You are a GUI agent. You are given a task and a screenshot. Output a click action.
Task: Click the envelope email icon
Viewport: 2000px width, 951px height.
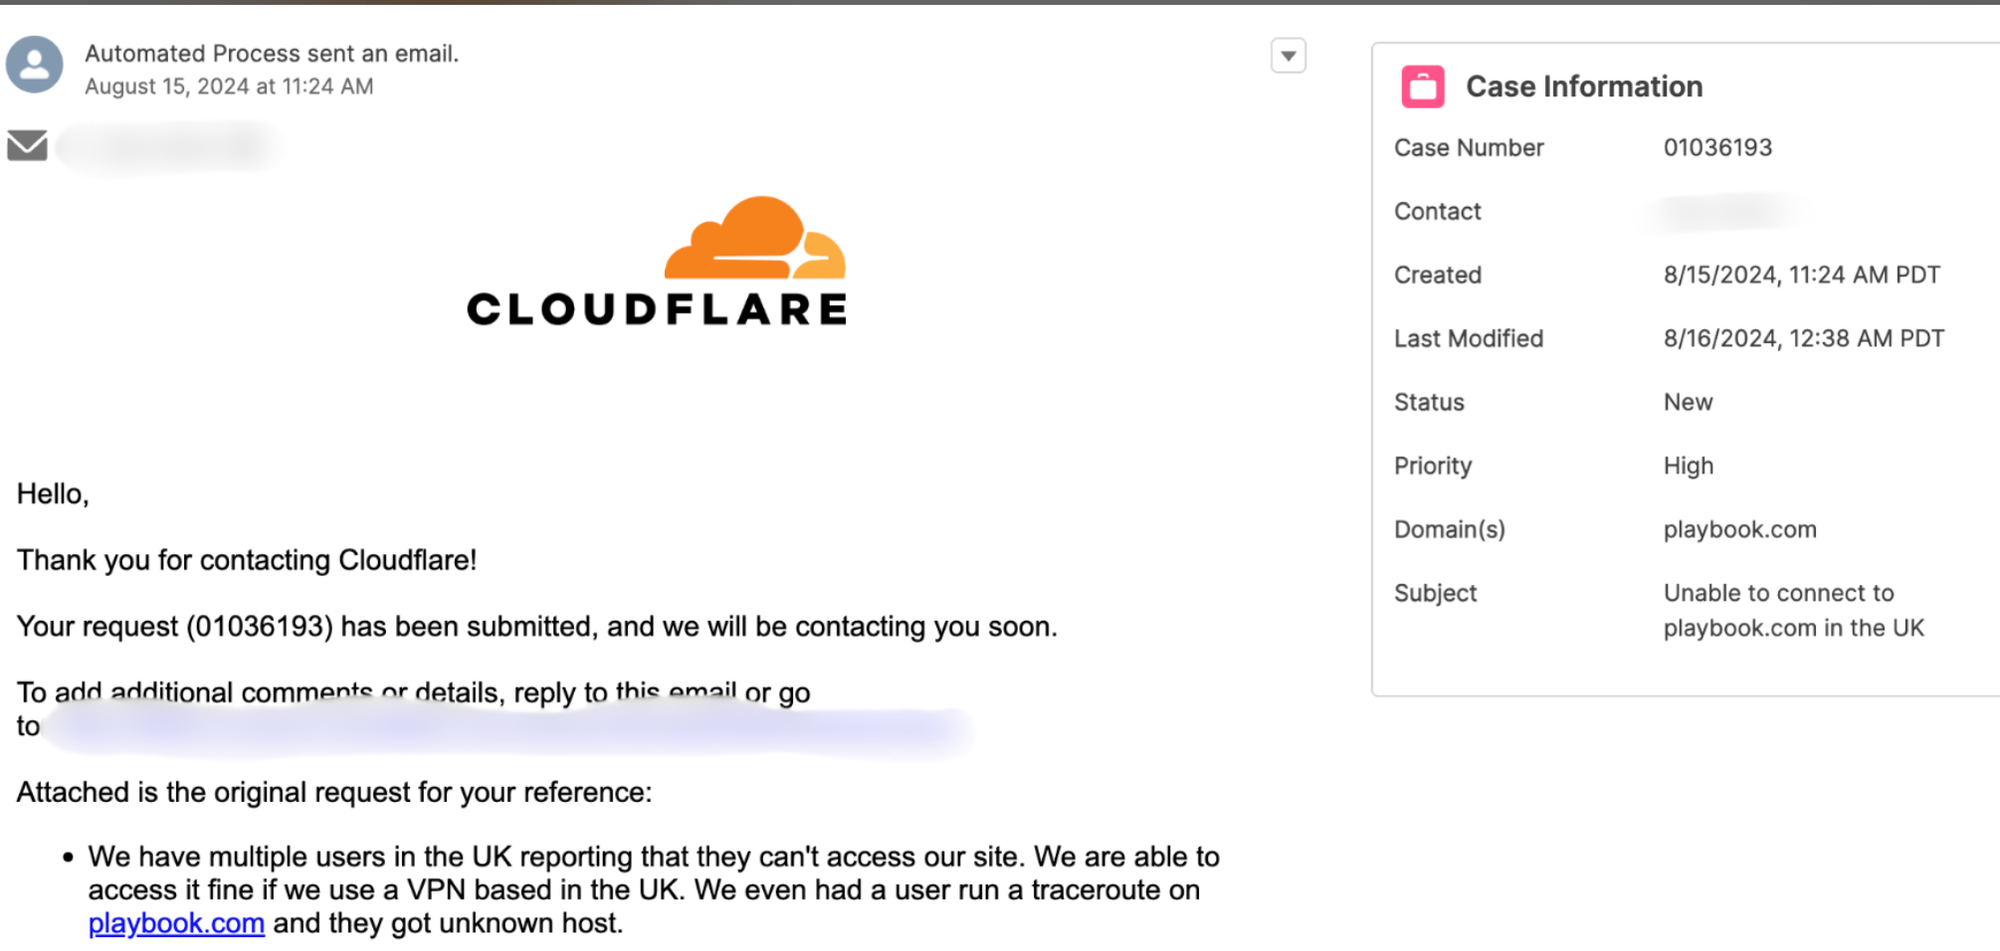(27, 145)
